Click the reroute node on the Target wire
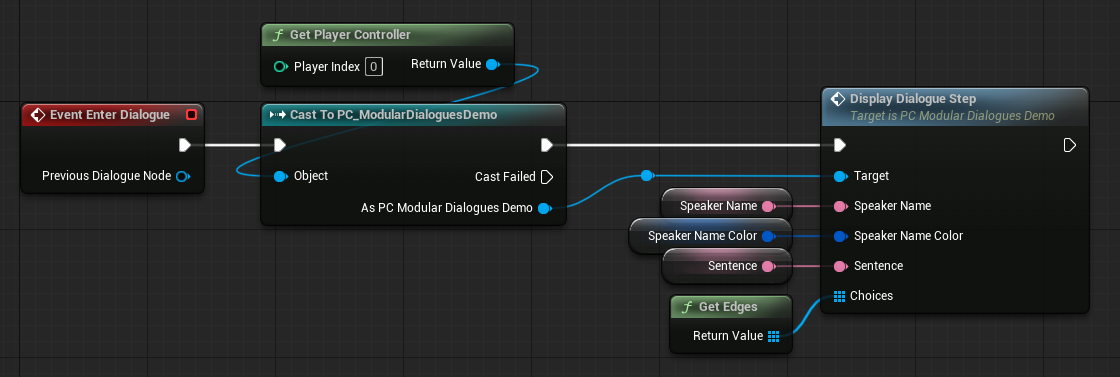Screen dimensions: 1120x377 (x=646, y=176)
